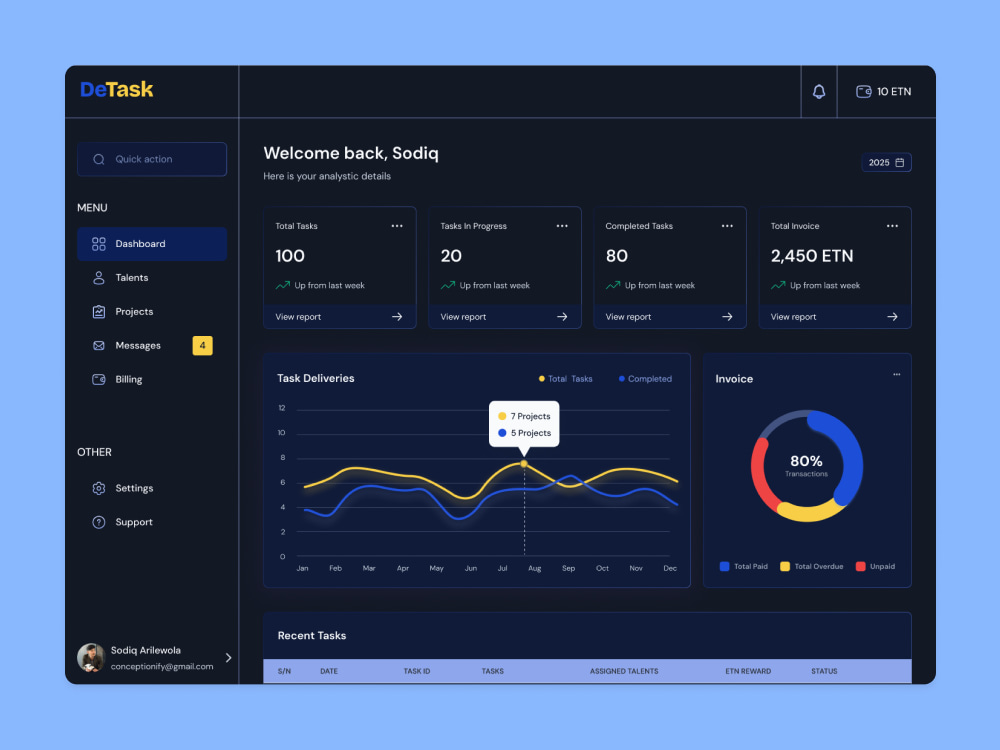Viewport: 1000px width, 750px height.
Task: Click the Completed Tasks card arrow icon
Action: pos(727,317)
